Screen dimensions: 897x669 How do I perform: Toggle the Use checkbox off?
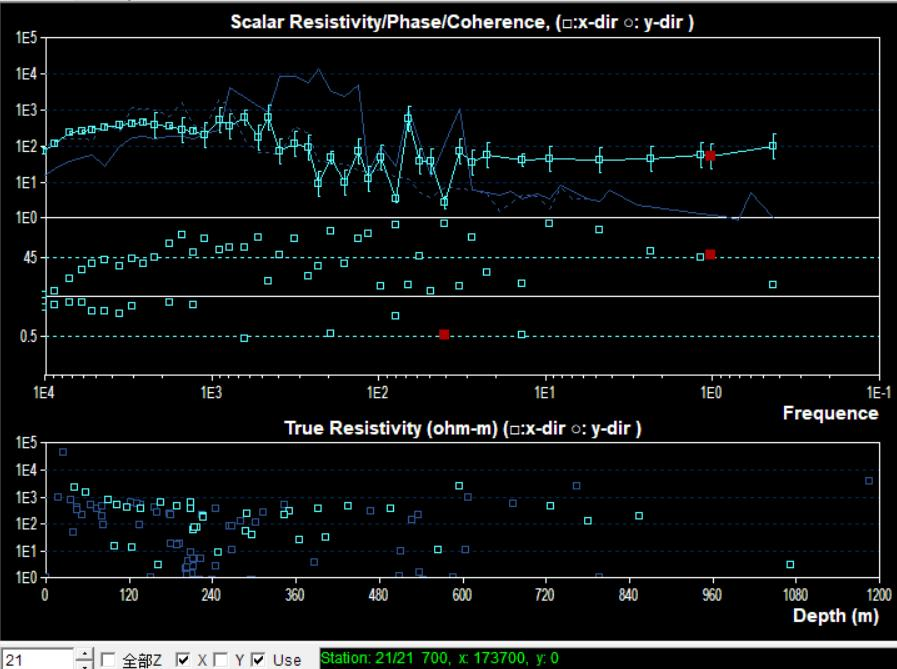coord(259,660)
